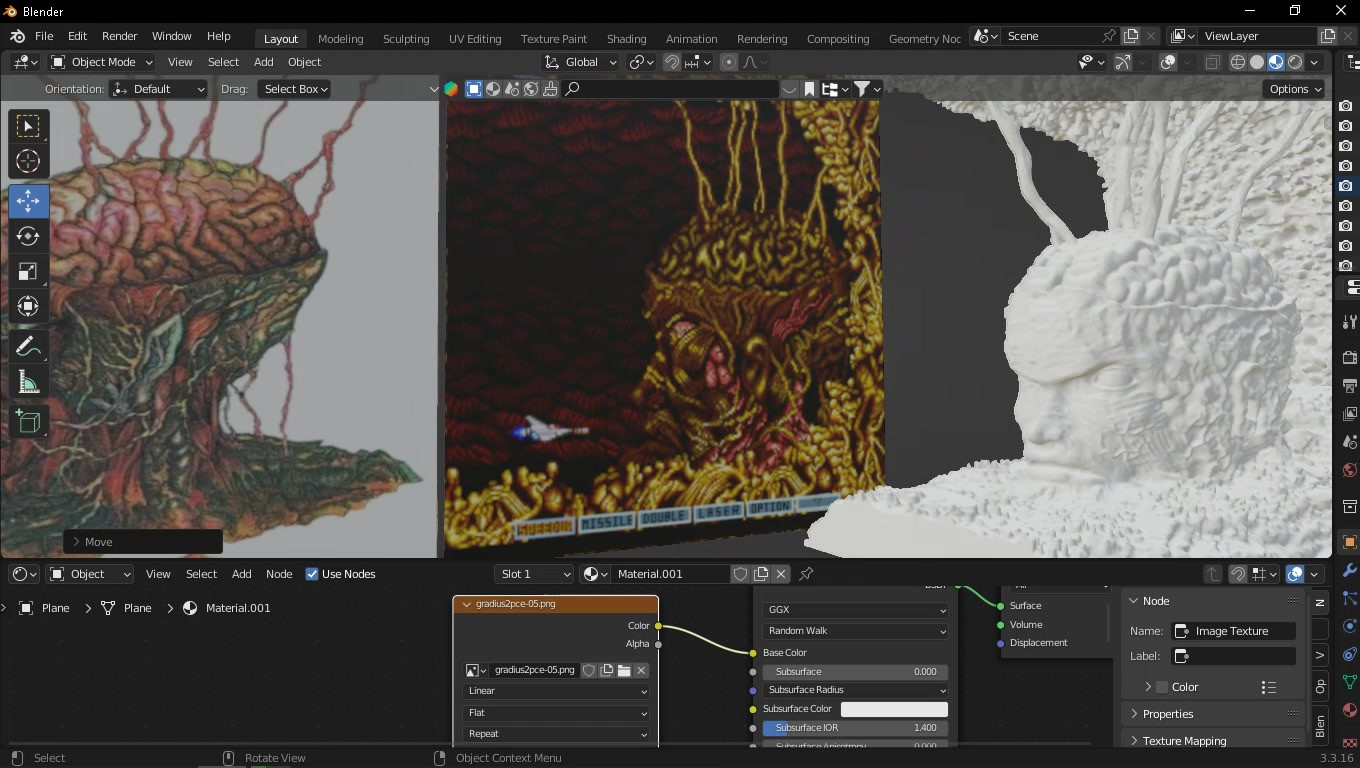
Task: Open the Material properties tab
Action: point(1349,710)
